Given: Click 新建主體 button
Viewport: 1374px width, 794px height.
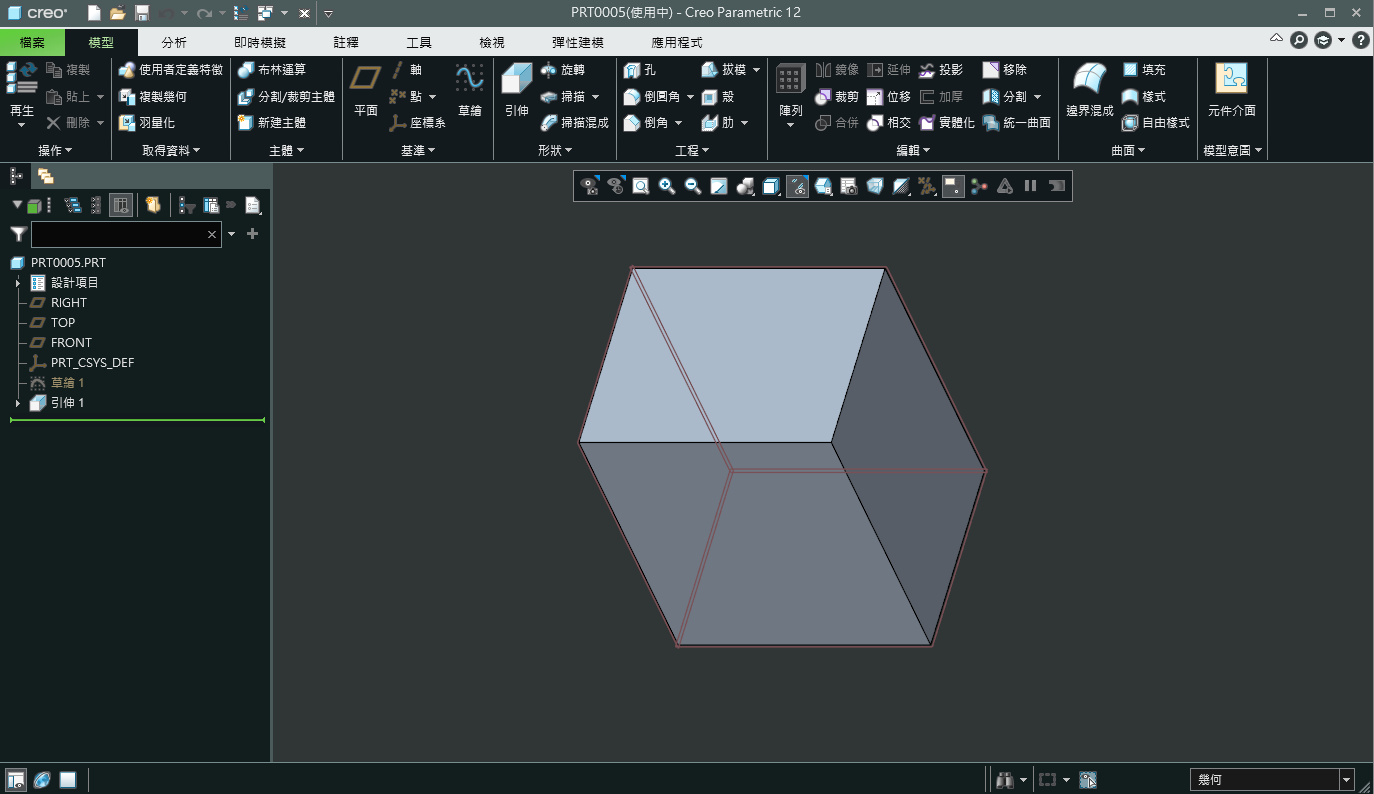Looking at the screenshot, I should (272, 123).
